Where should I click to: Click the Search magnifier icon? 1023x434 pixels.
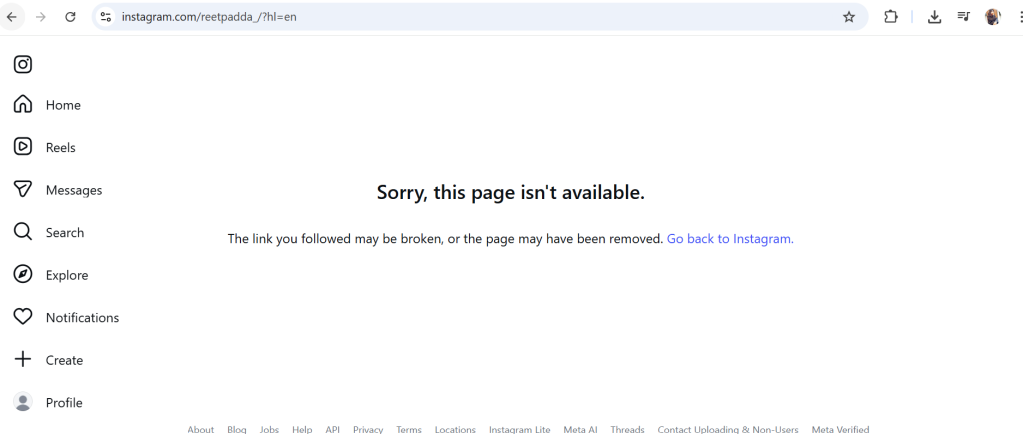[23, 232]
